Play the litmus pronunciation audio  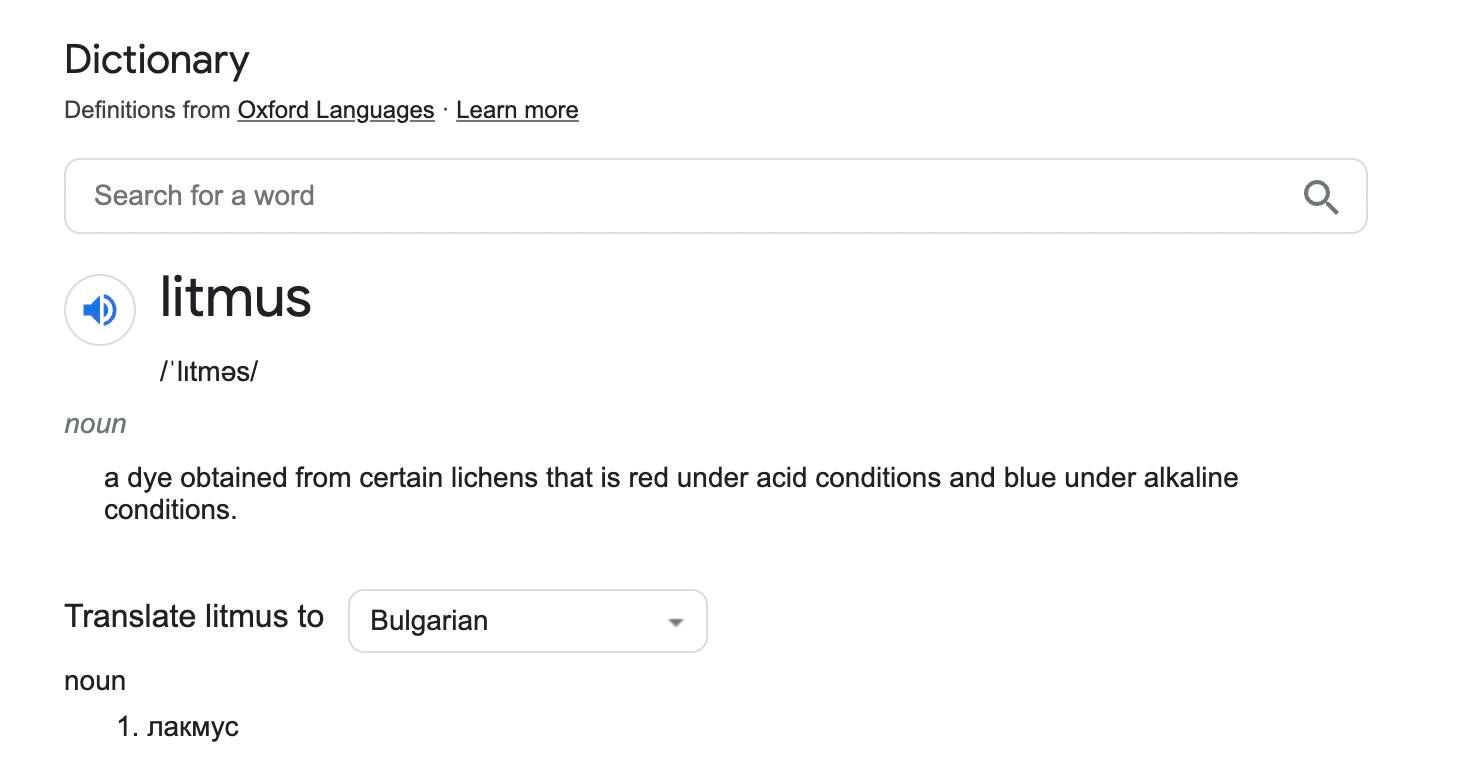(x=100, y=310)
